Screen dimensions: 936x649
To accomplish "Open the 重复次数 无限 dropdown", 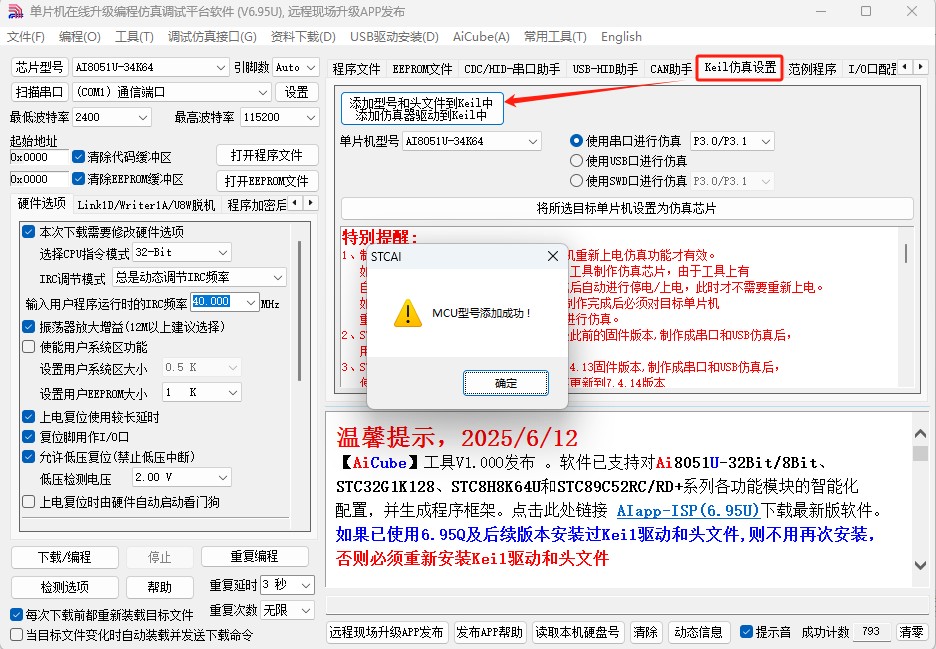I will coord(306,610).
